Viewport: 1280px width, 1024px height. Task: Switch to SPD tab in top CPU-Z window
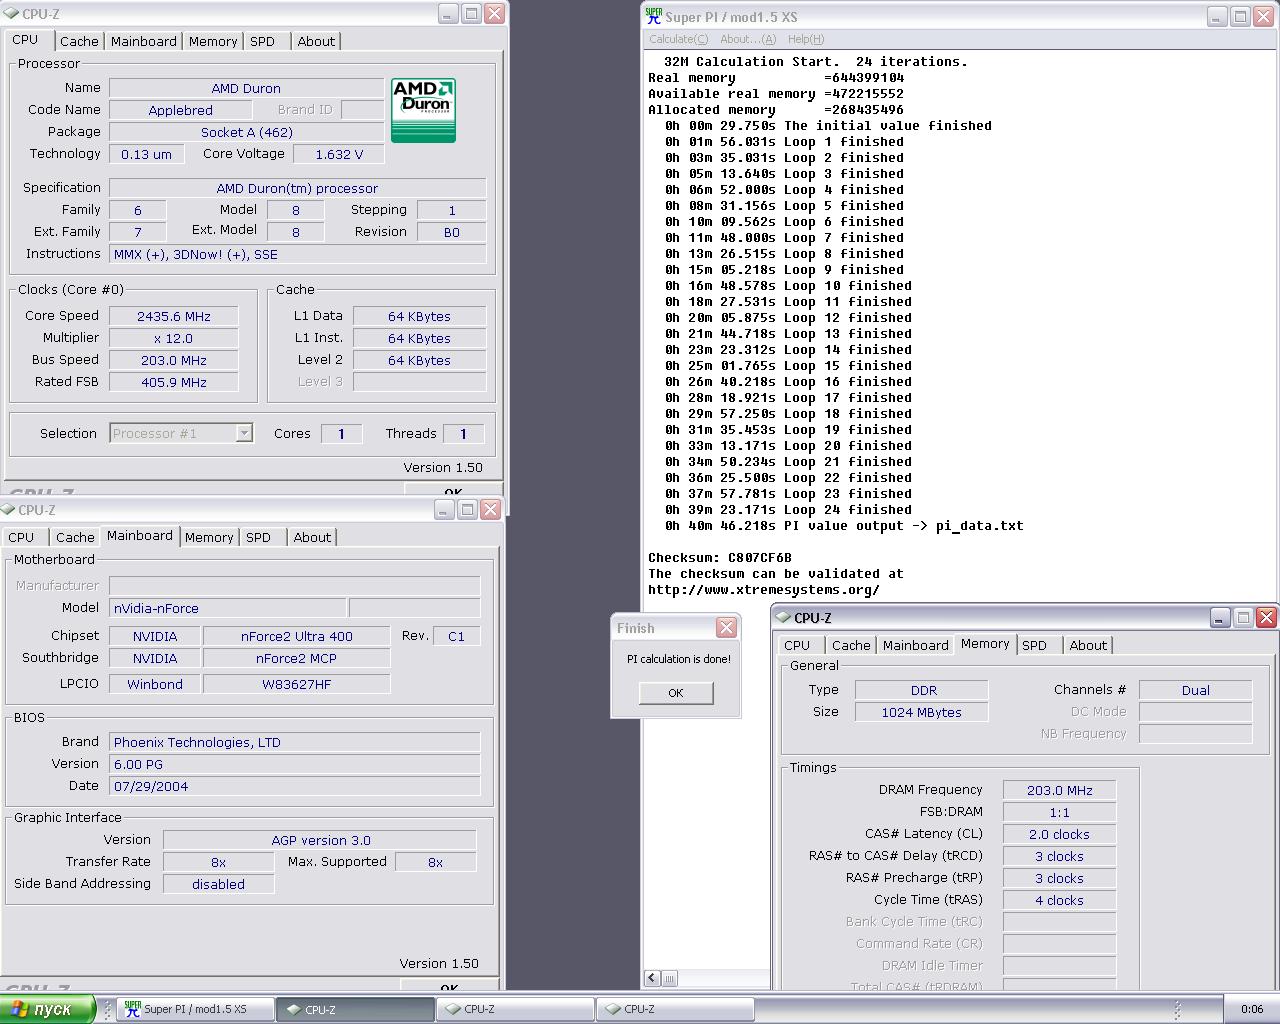(262, 41)
